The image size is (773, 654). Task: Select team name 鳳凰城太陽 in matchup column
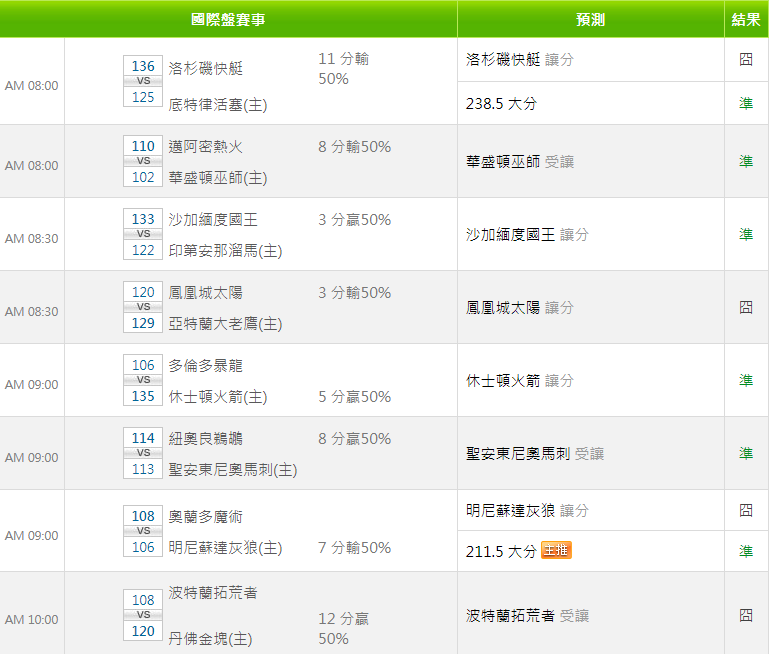click(206, 292)
